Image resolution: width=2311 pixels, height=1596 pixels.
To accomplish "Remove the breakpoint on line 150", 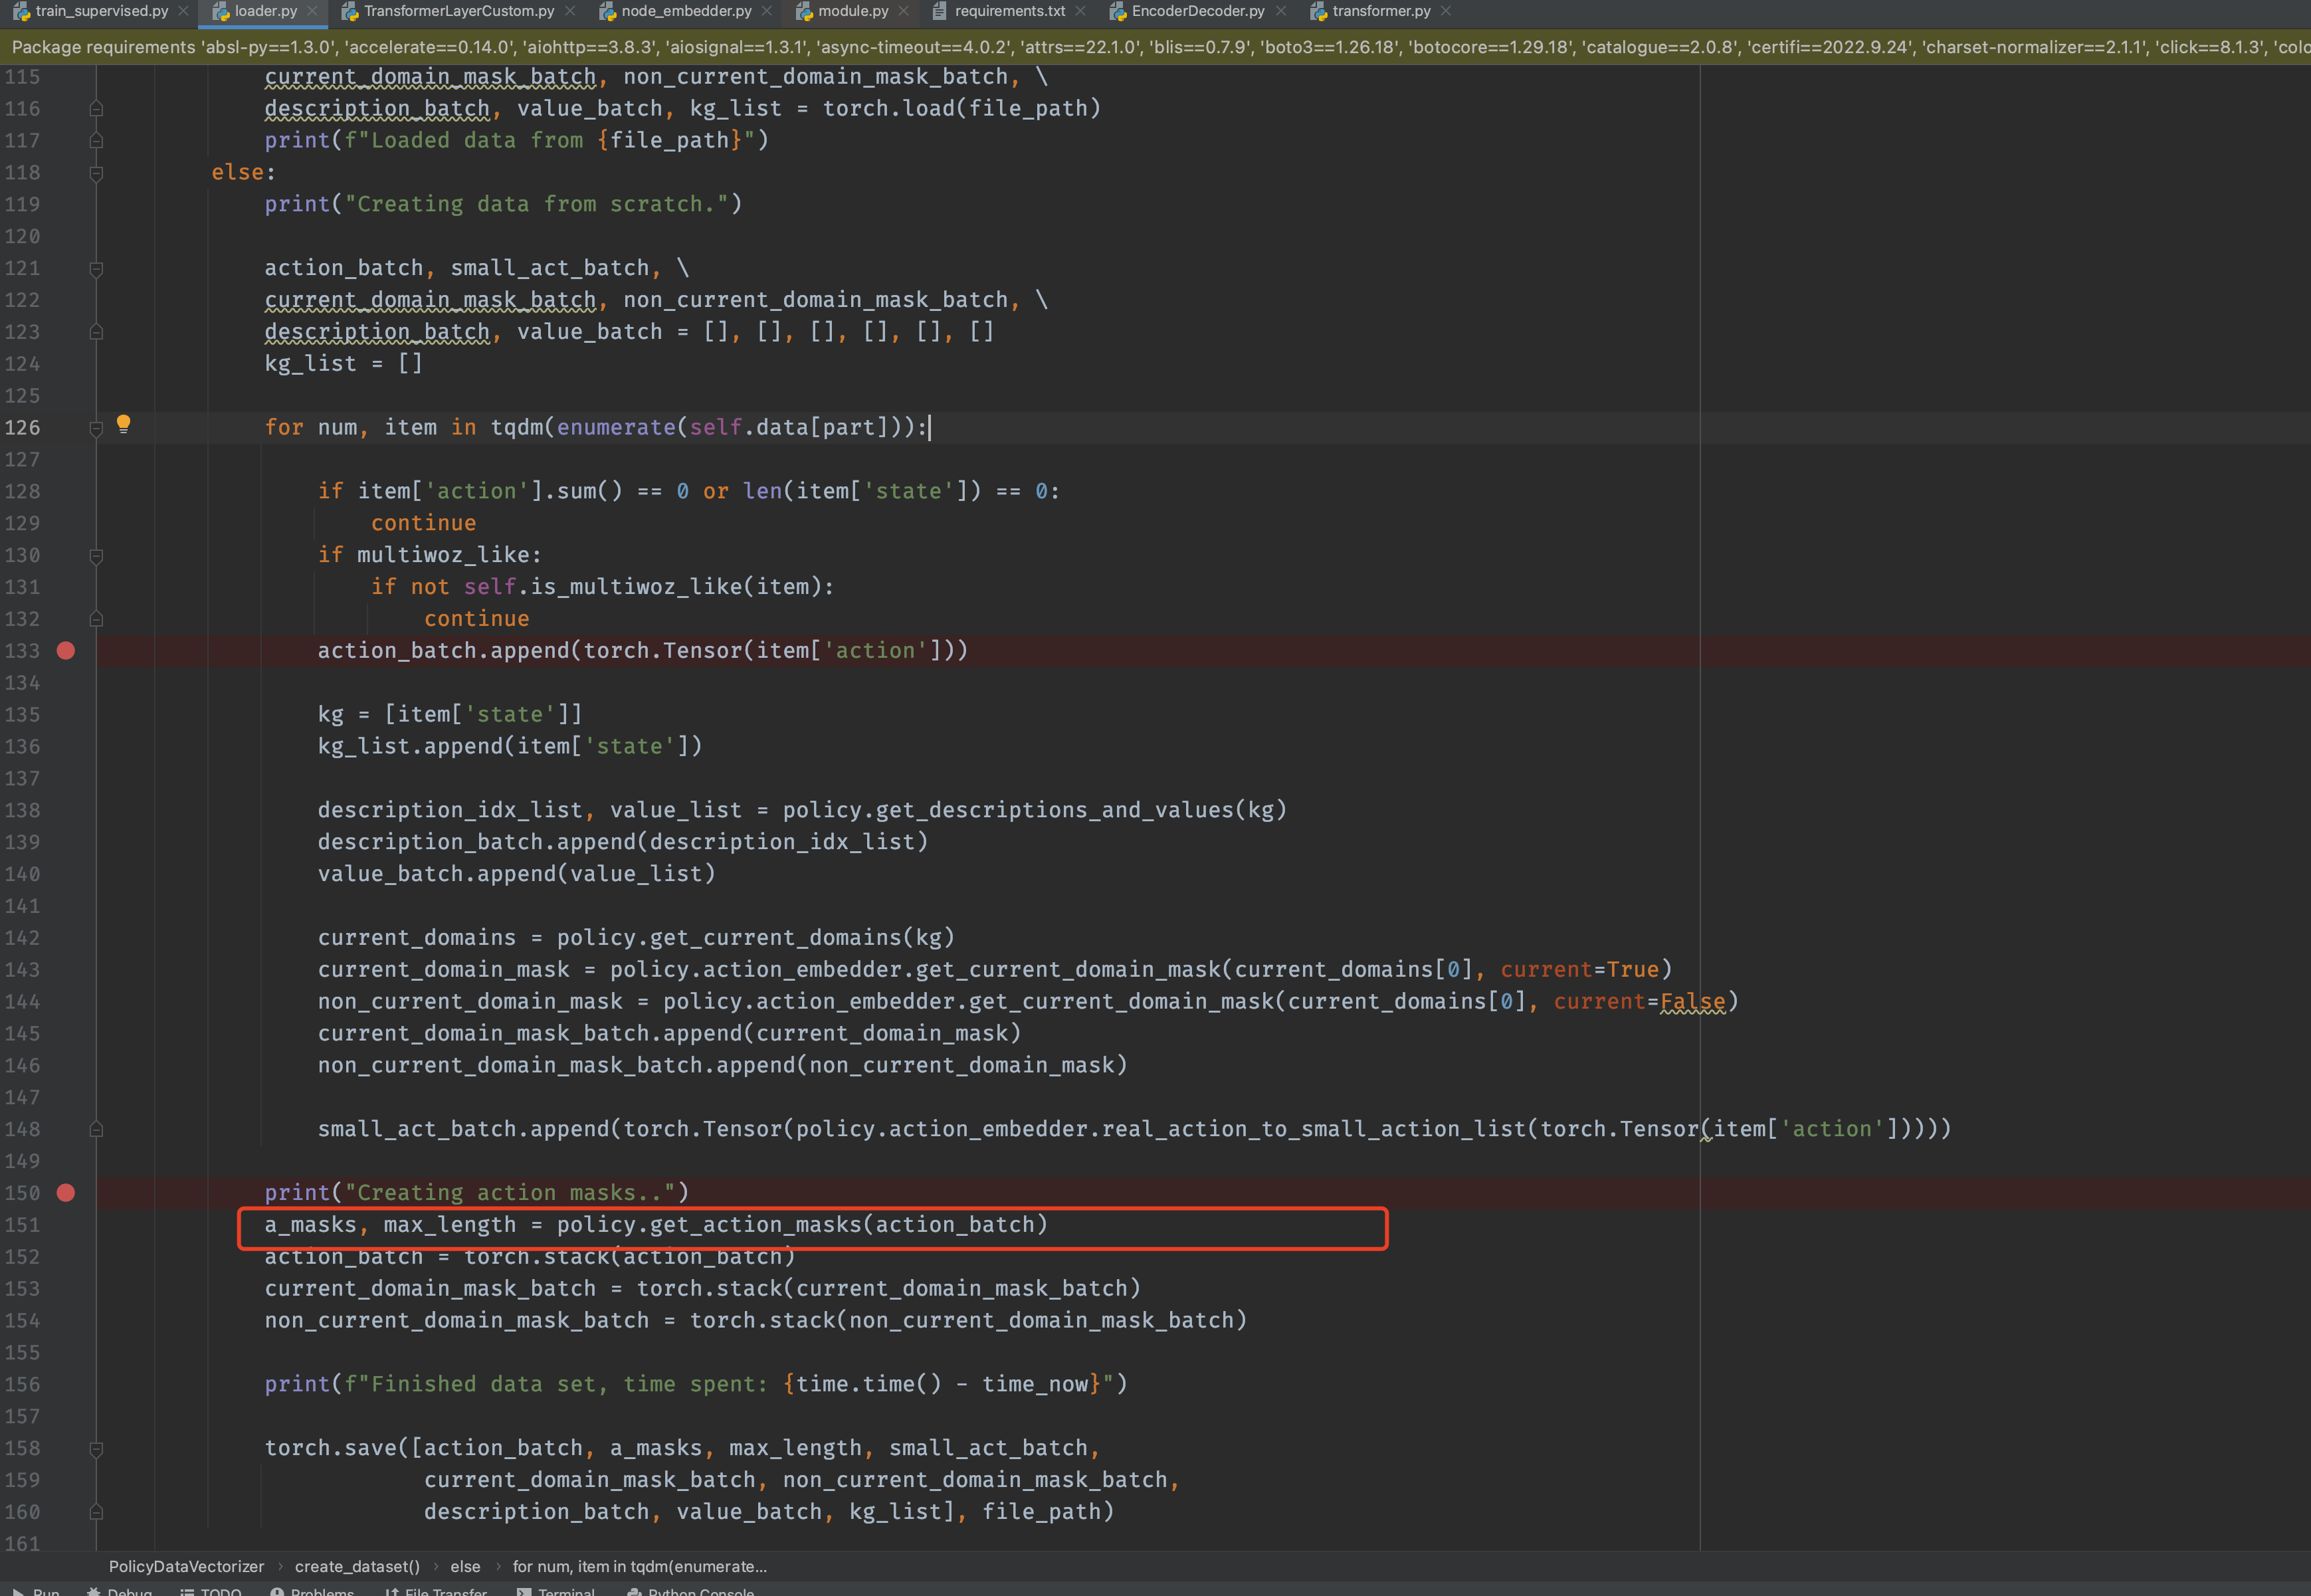I will point(66,1193).
